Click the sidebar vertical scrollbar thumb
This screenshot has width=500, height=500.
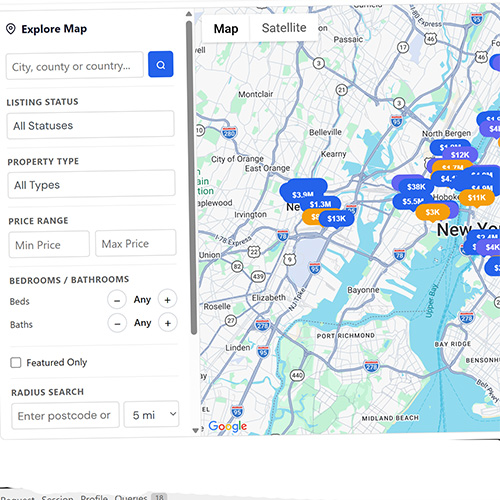pyautogui.click(x=191, y=177)
